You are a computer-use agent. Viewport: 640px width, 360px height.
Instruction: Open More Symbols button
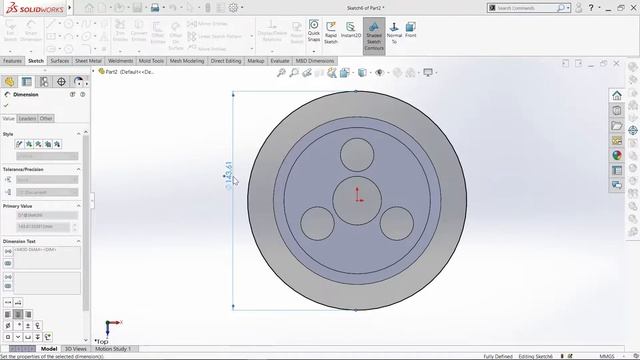[48, 337]
